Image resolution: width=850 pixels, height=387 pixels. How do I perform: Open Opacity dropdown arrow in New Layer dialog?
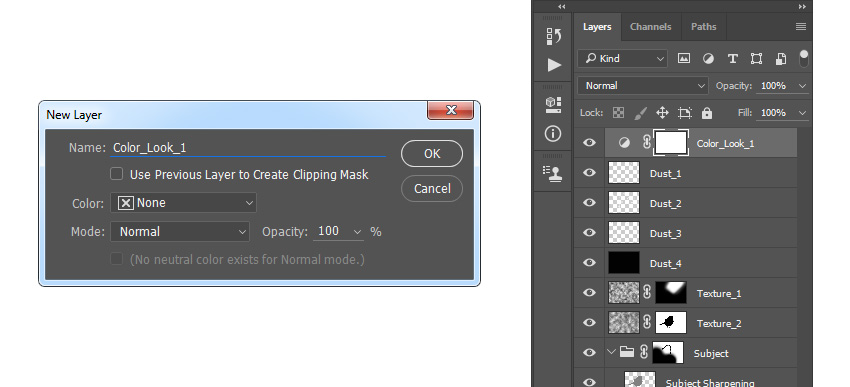(357, 232)
